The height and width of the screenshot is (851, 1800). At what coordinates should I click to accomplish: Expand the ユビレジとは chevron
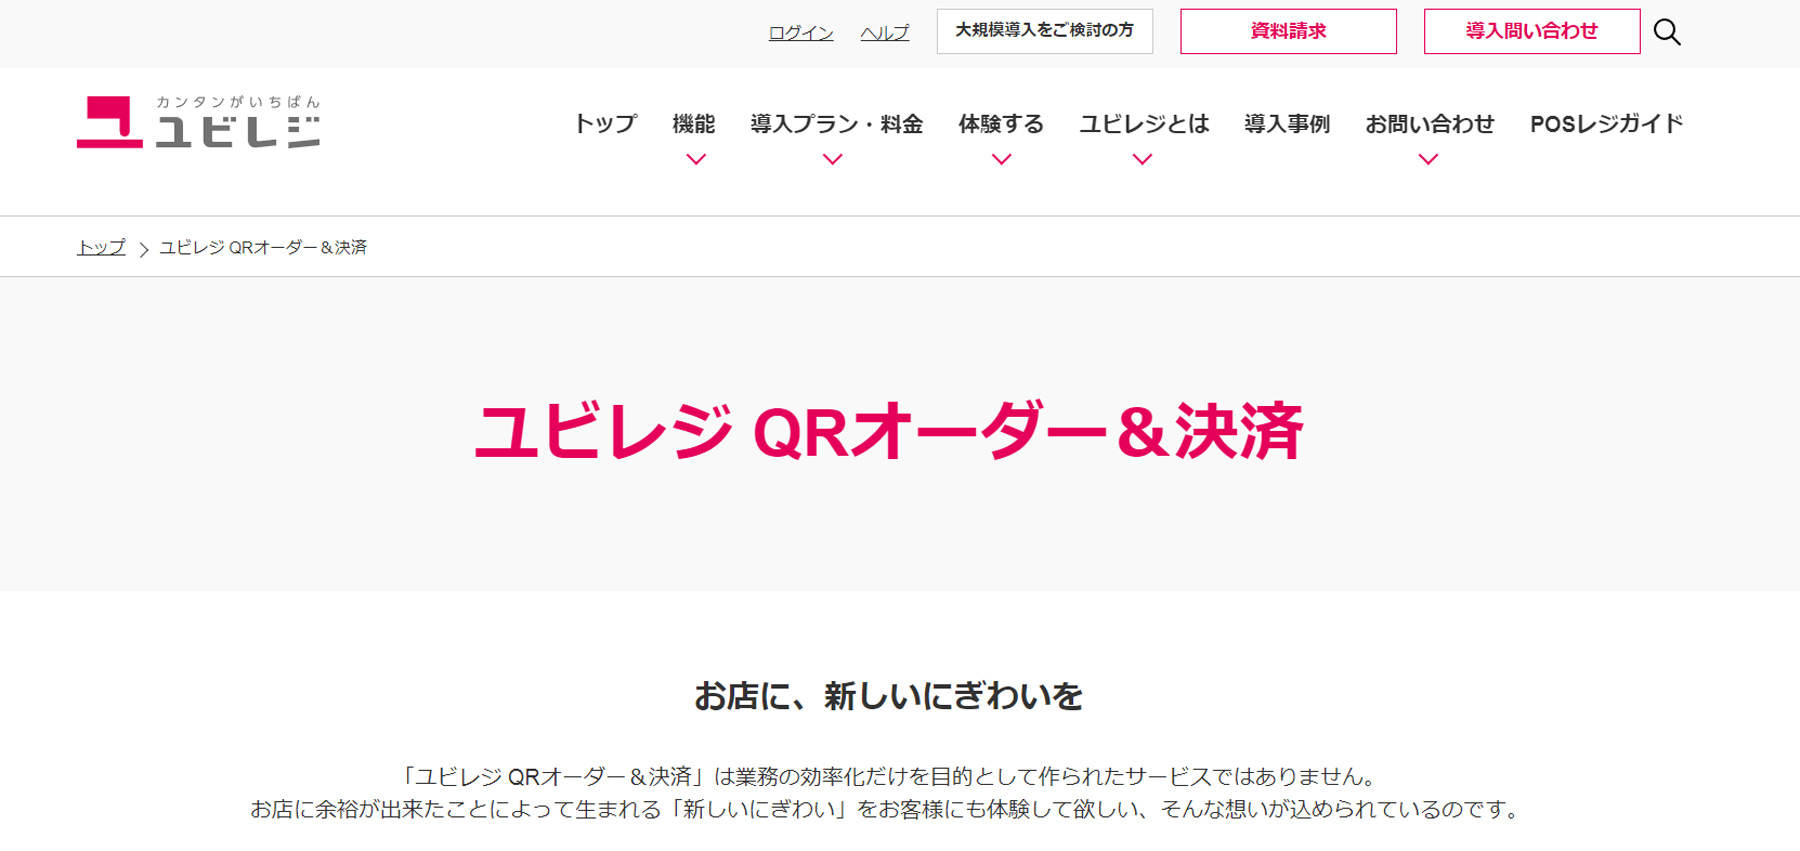1142,159
